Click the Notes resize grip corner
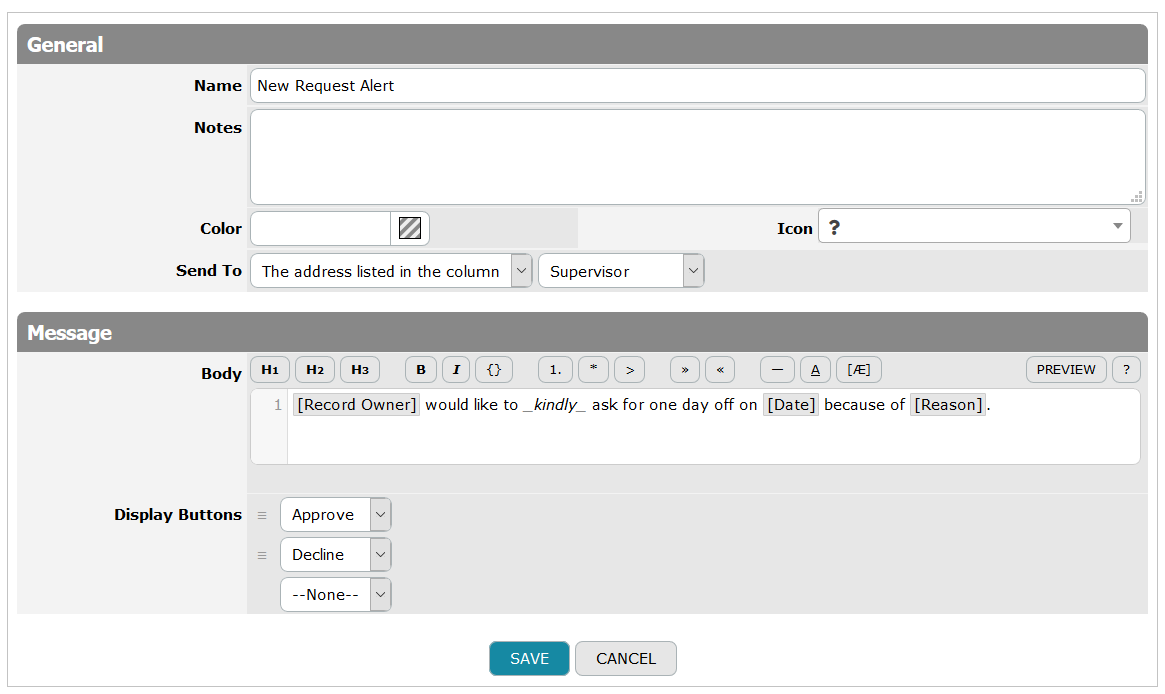This screenshot has width=1165, height=694. coord(1137,197)
